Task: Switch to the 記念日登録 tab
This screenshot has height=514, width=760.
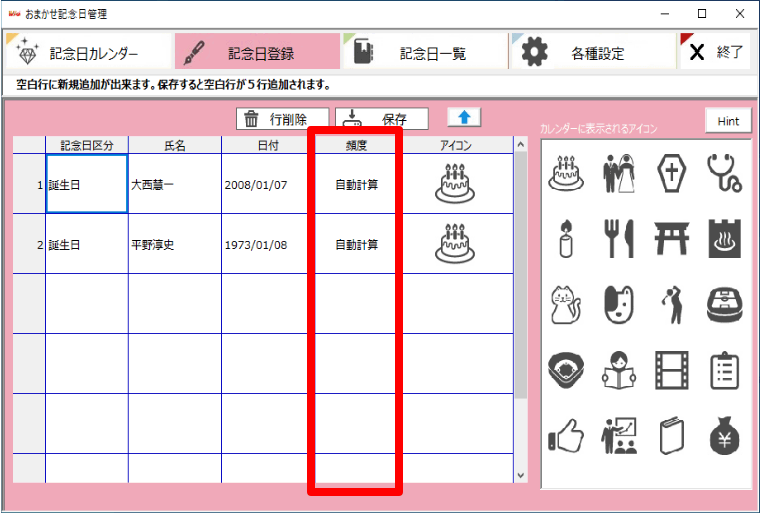Action: (257, 51)
